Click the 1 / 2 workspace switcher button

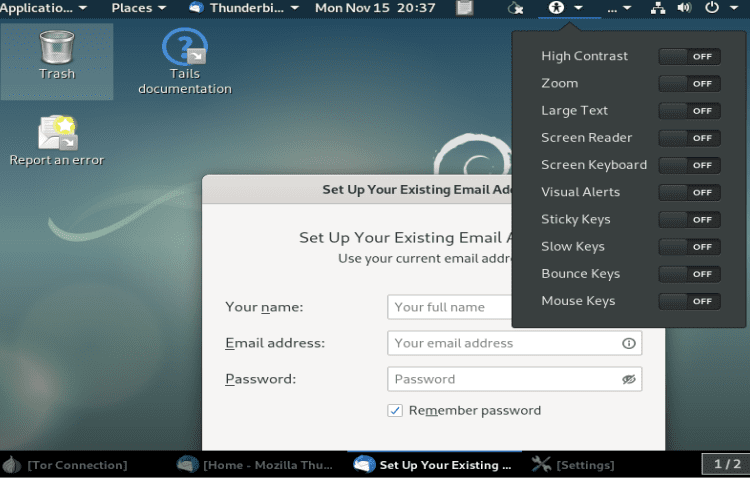pyautogui.click(x=727, y=464)
